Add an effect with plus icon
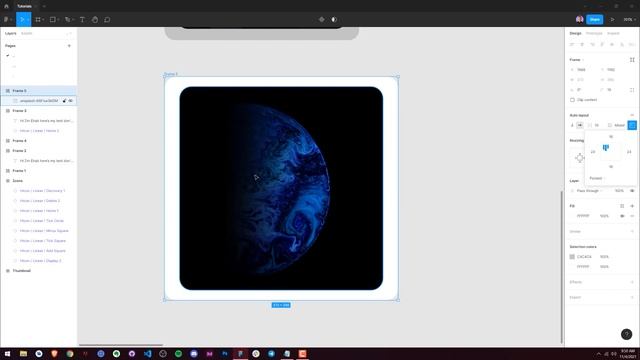The image size is (640, 360). [x=632, y=282]
